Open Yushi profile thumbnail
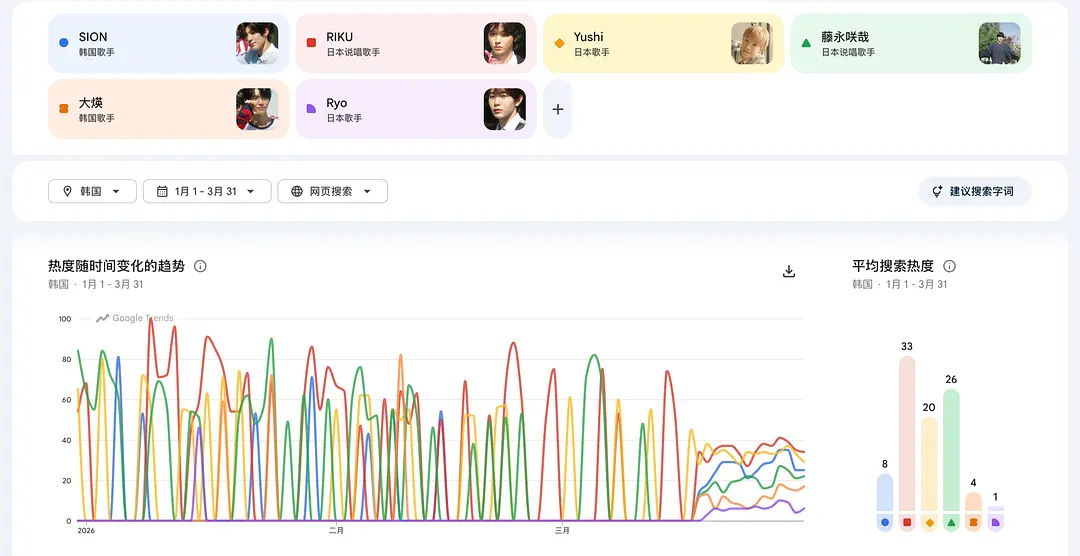Screen dimensions: 1080x556 [x=752, y=43]
